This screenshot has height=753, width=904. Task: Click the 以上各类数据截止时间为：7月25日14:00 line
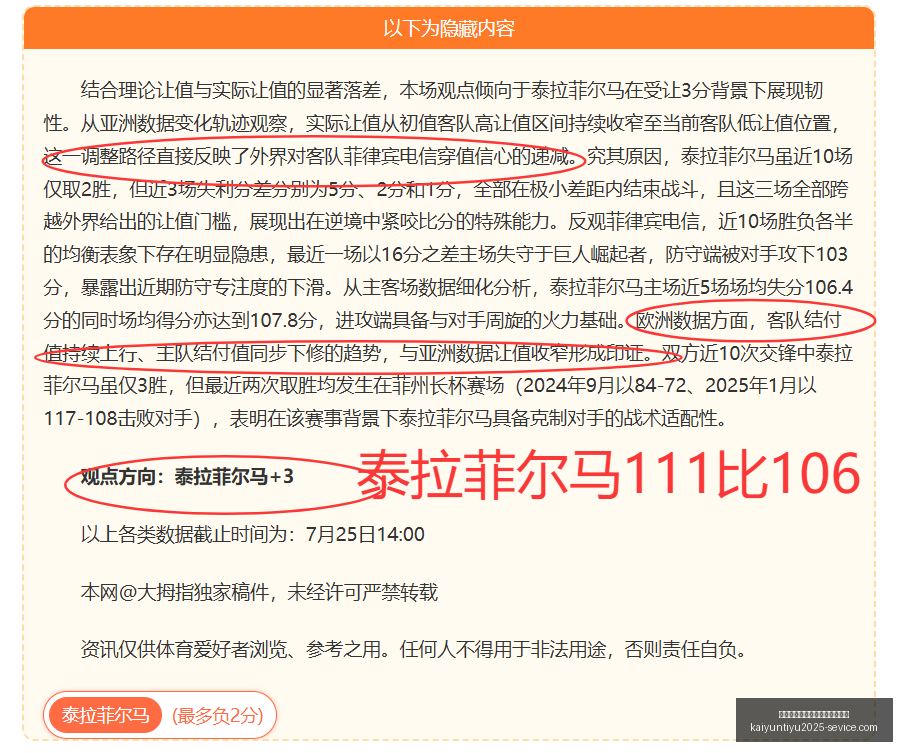tap(253, 534)
